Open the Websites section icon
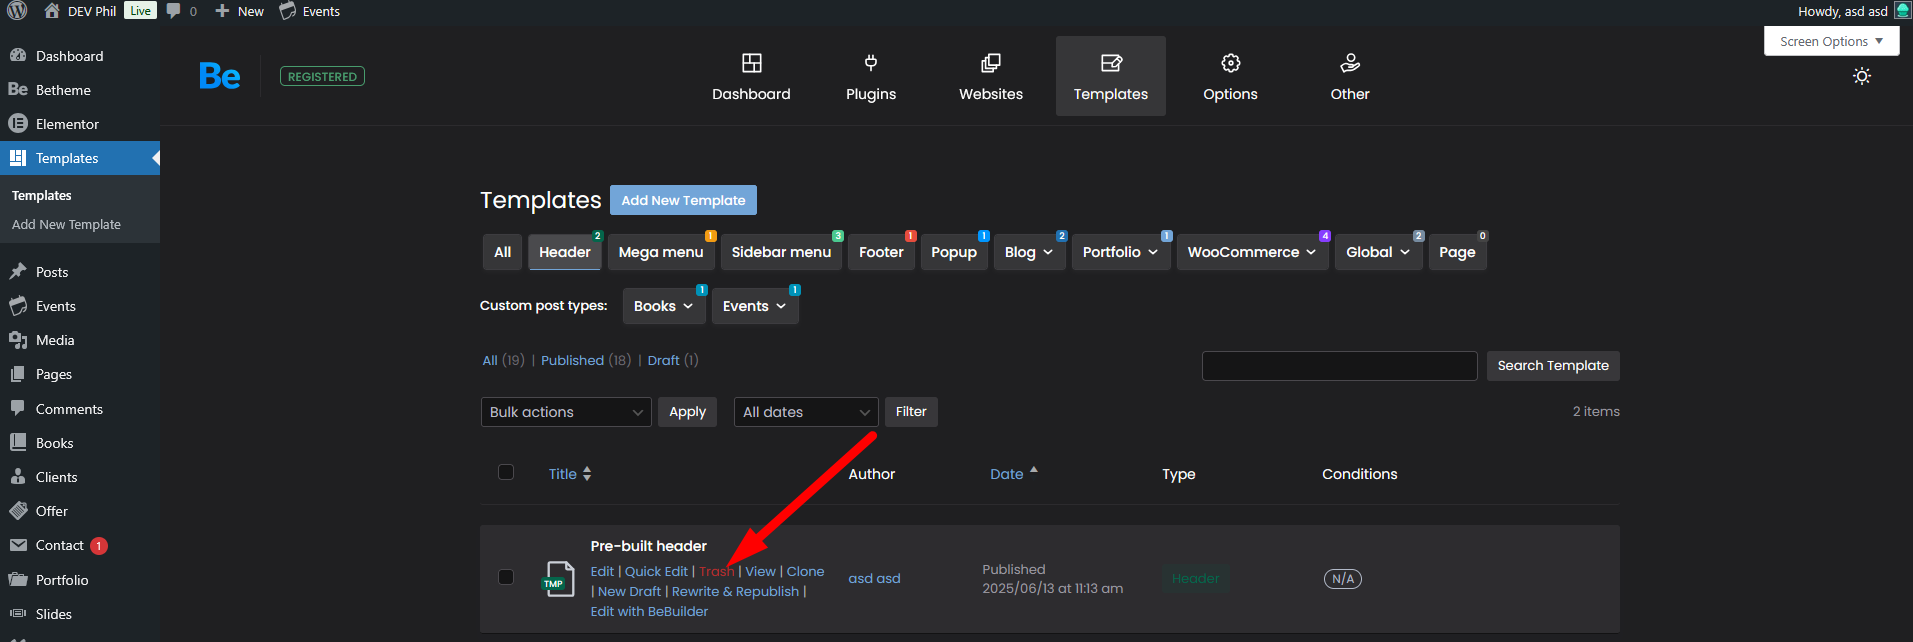 click(x=990, y=63)
